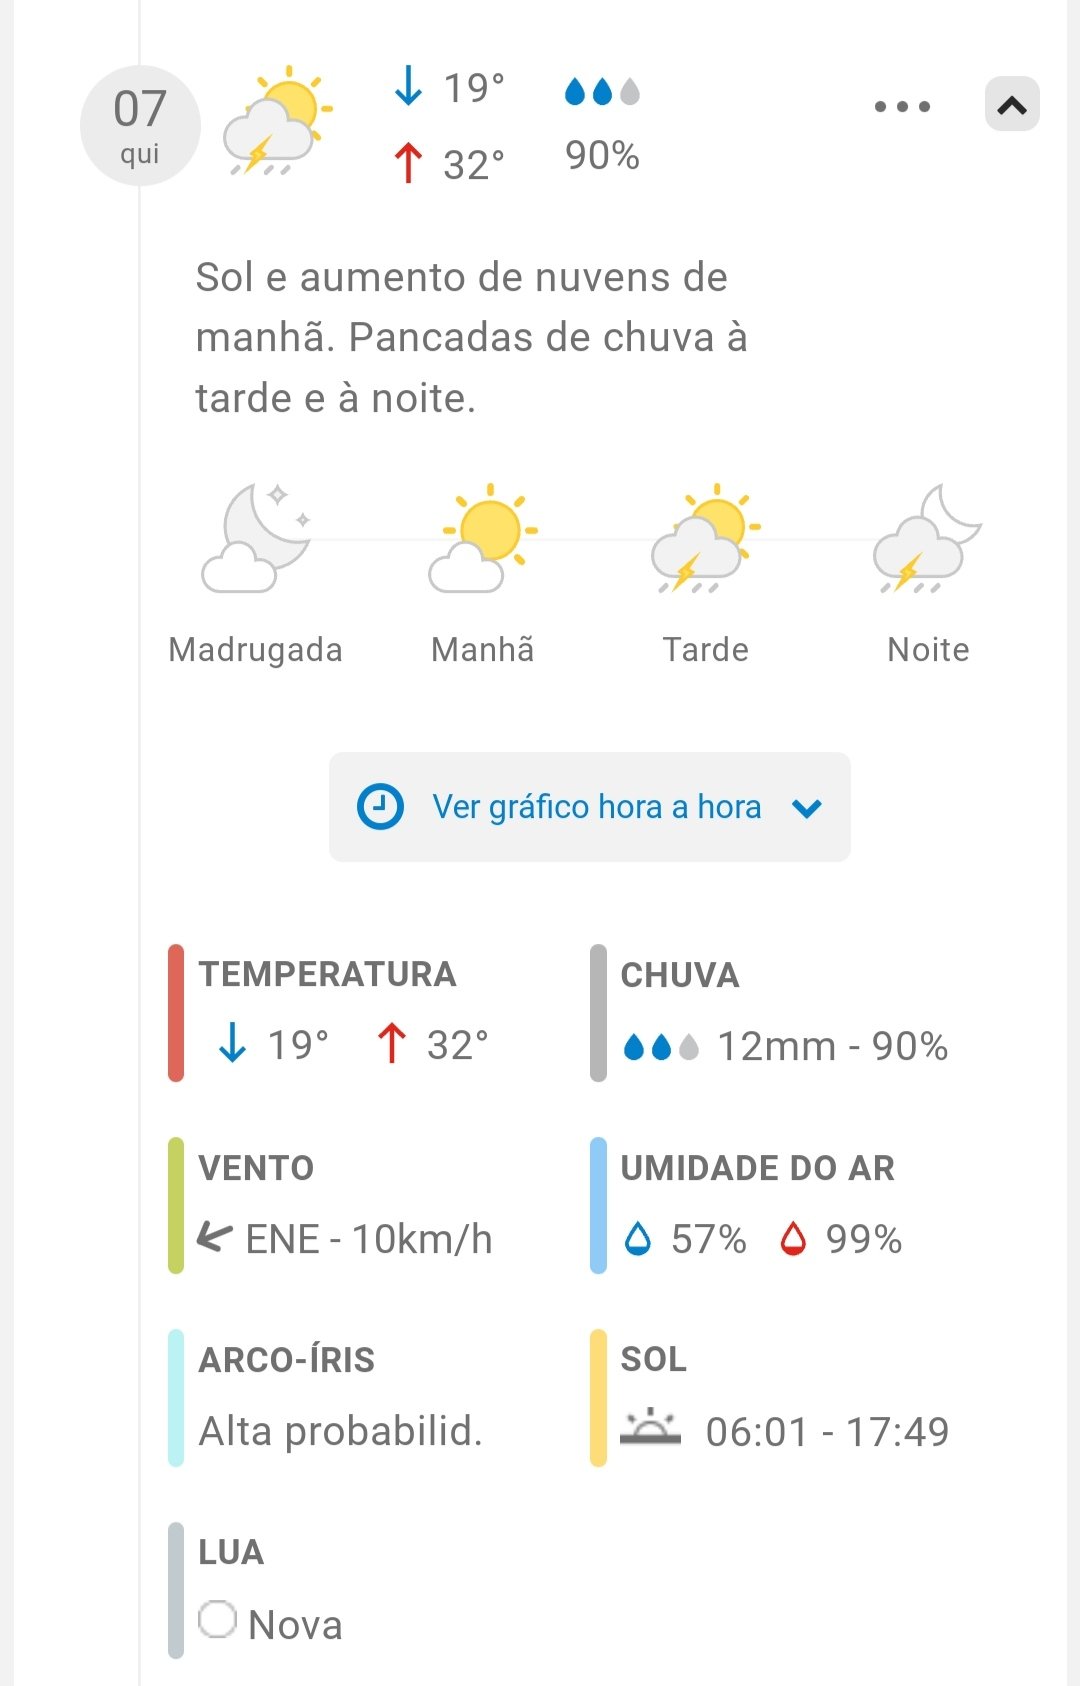
Task: Tap the 07 qui date circle
Action: click(x=140, y=126)
